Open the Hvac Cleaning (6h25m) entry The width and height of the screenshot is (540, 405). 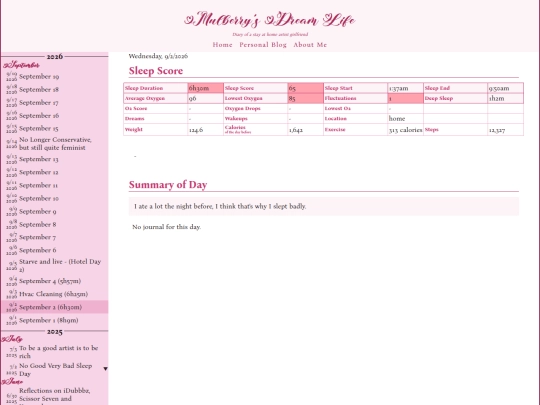(x=53, y=294)
